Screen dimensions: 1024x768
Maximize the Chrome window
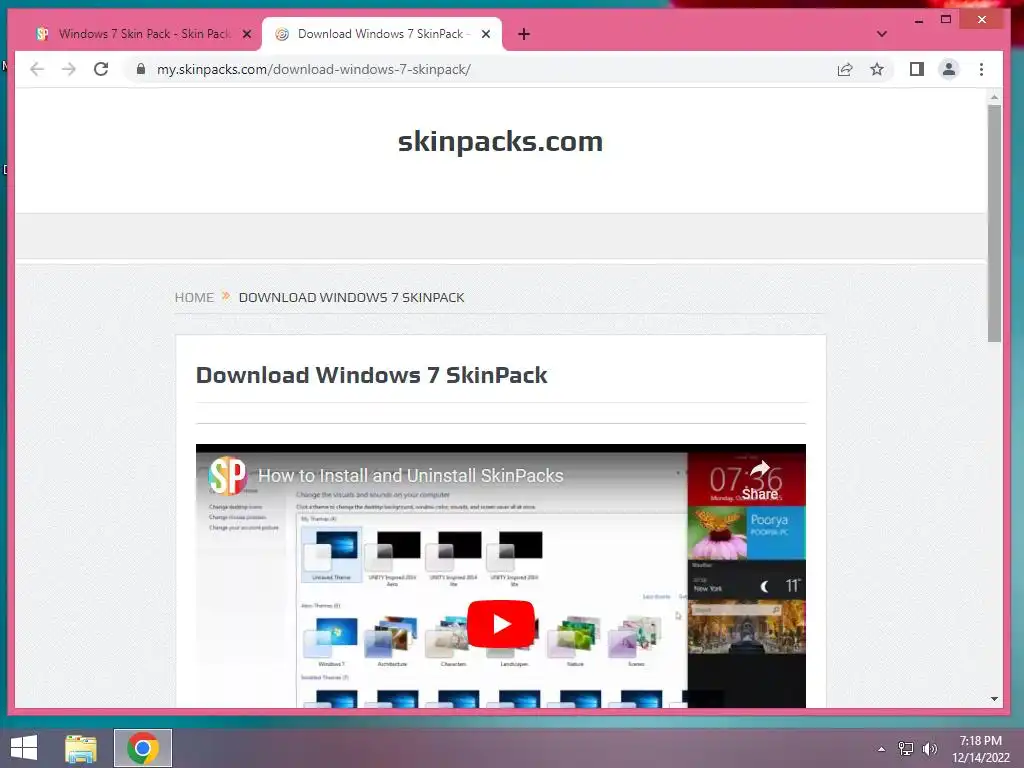point(946,20)
